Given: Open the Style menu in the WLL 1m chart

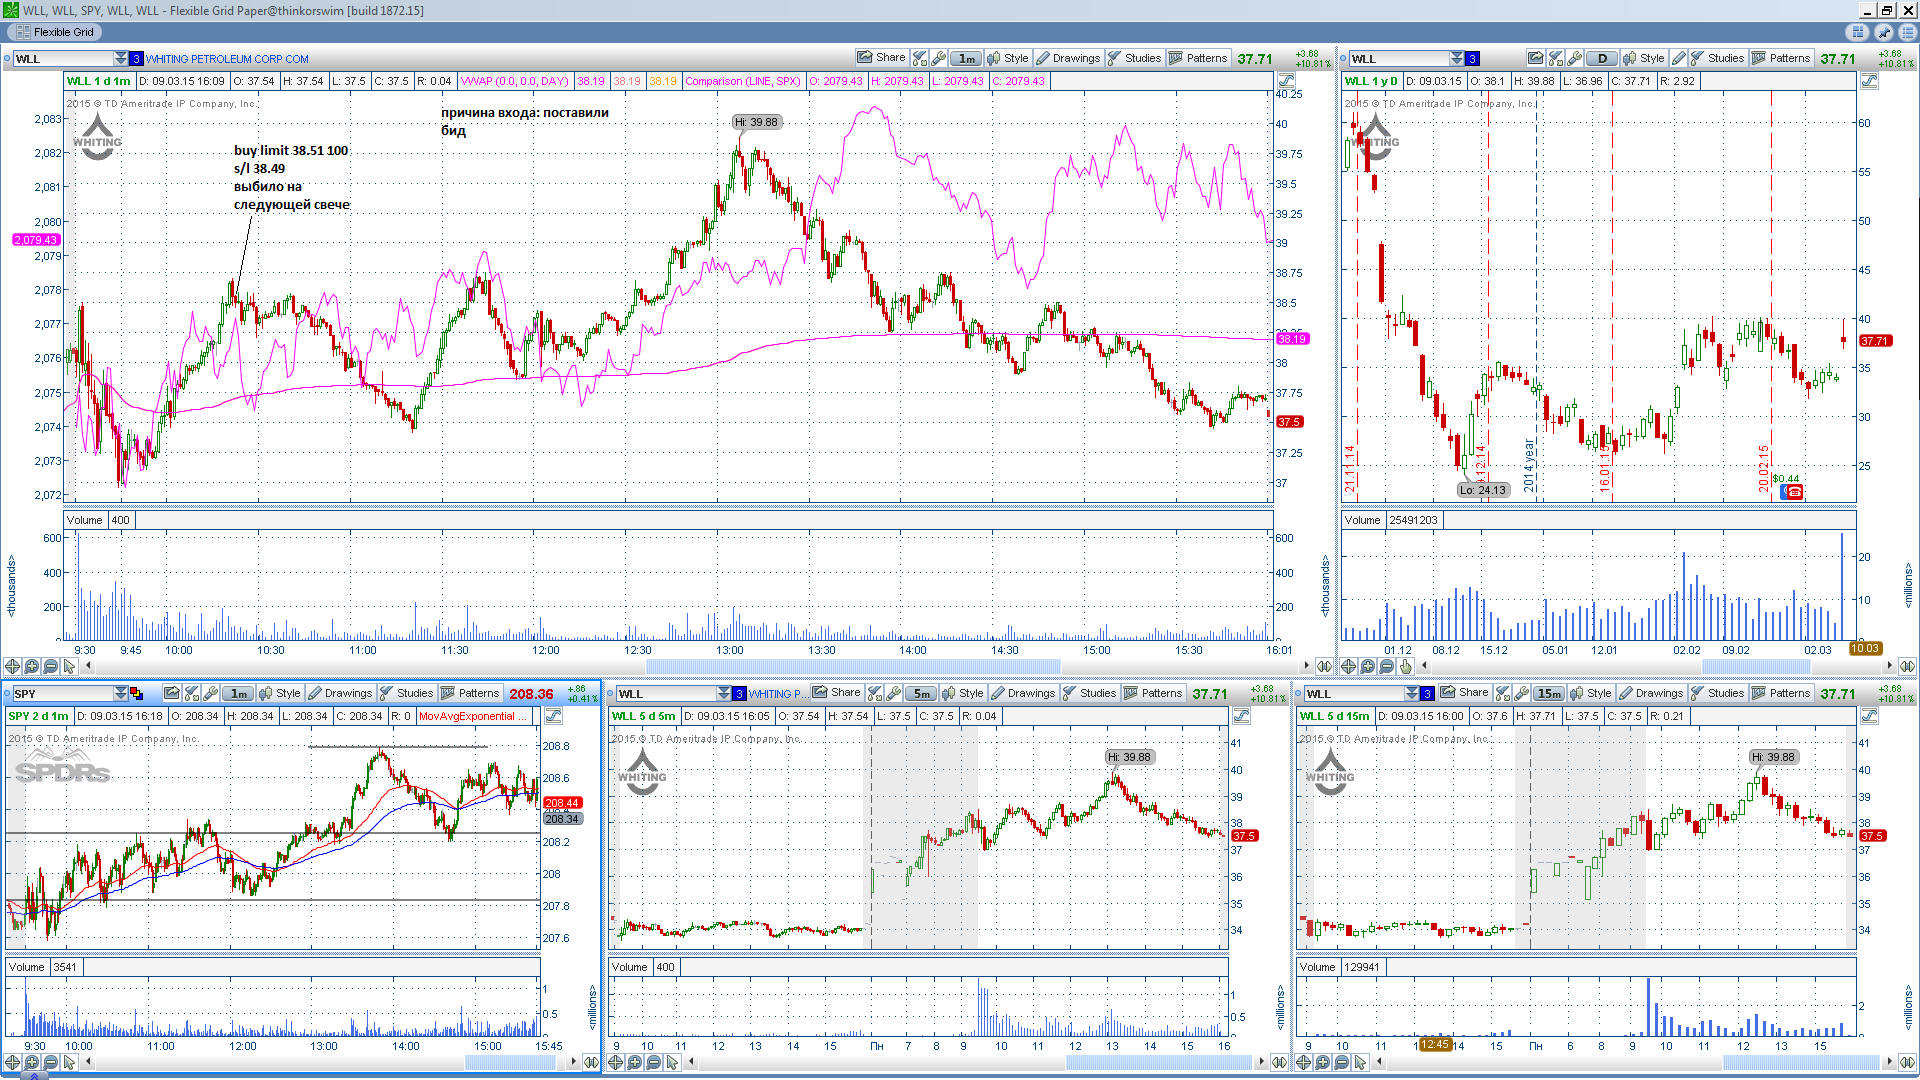Looking at the screenshot, I should pyautogui.click(x=1008, y=58).
